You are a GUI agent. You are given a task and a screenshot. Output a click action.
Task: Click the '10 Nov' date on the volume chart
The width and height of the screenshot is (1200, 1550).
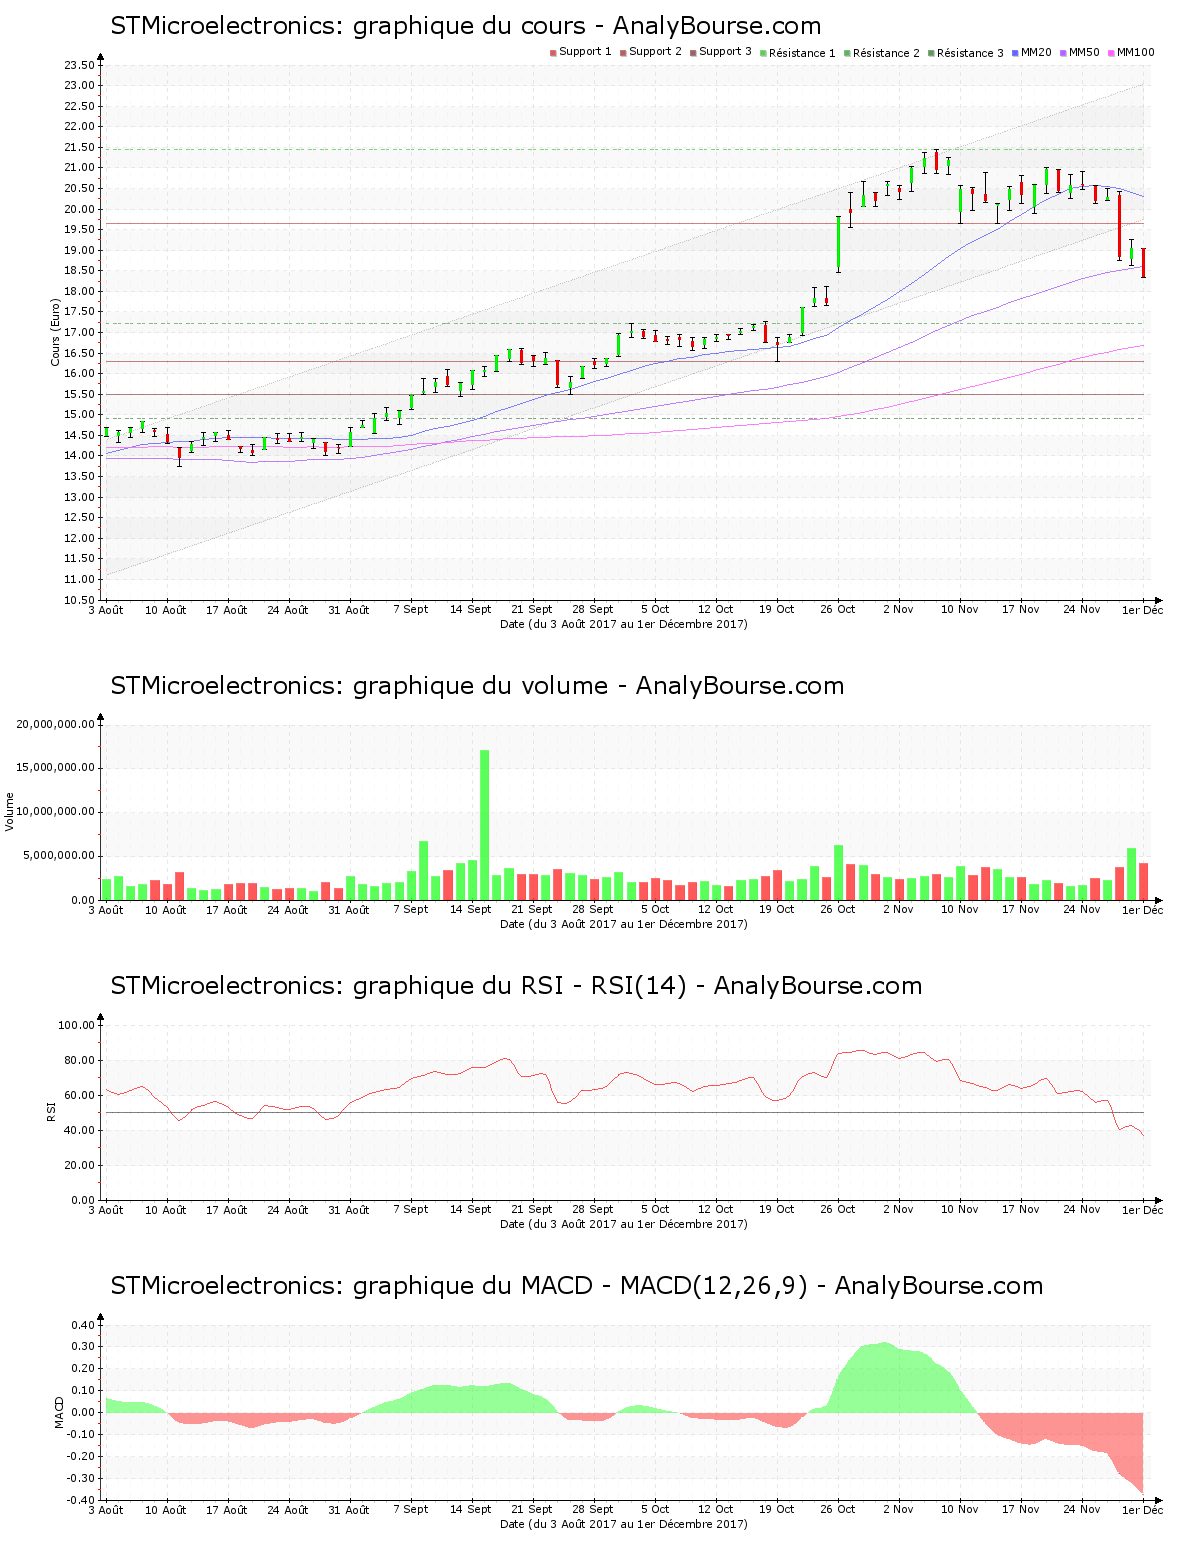click(960, 910)
